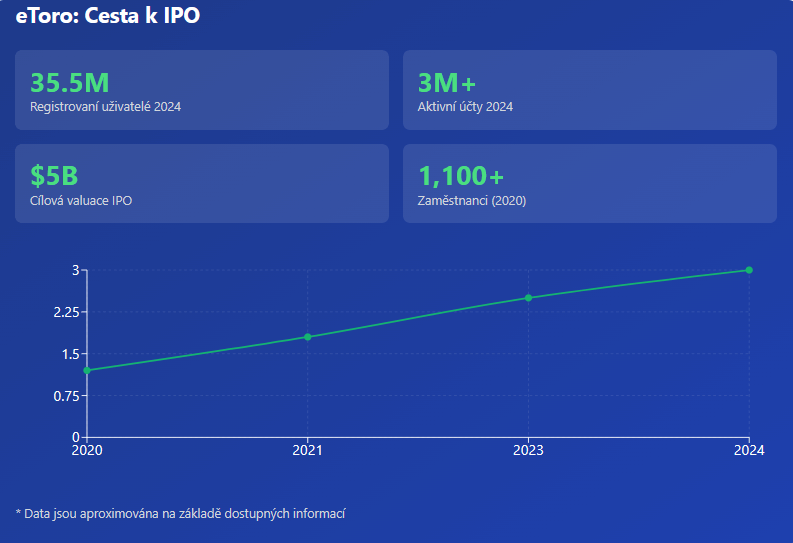Screen dimensions: 793x543
Task: Click the 'Cílová valuace IPO' label
Action: tap(81, 201)
